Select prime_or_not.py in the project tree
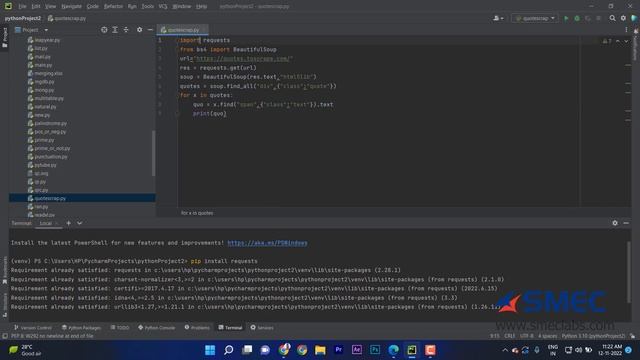The height and width of the screenshot is (360, 640). point(52,149)
